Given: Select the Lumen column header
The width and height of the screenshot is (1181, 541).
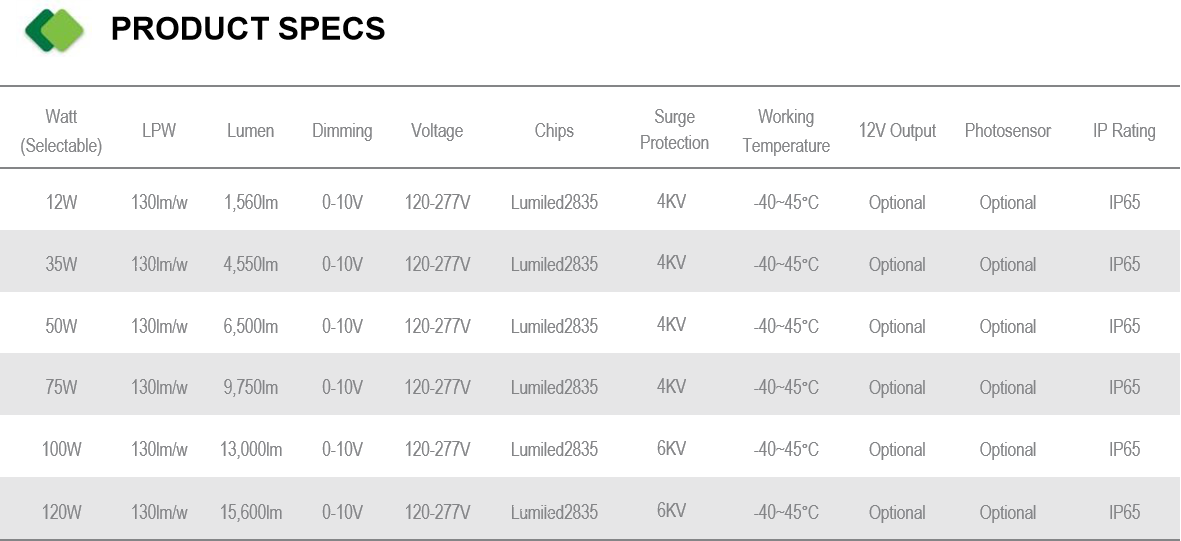Looking at the screenshot, I should coord(251,130).
